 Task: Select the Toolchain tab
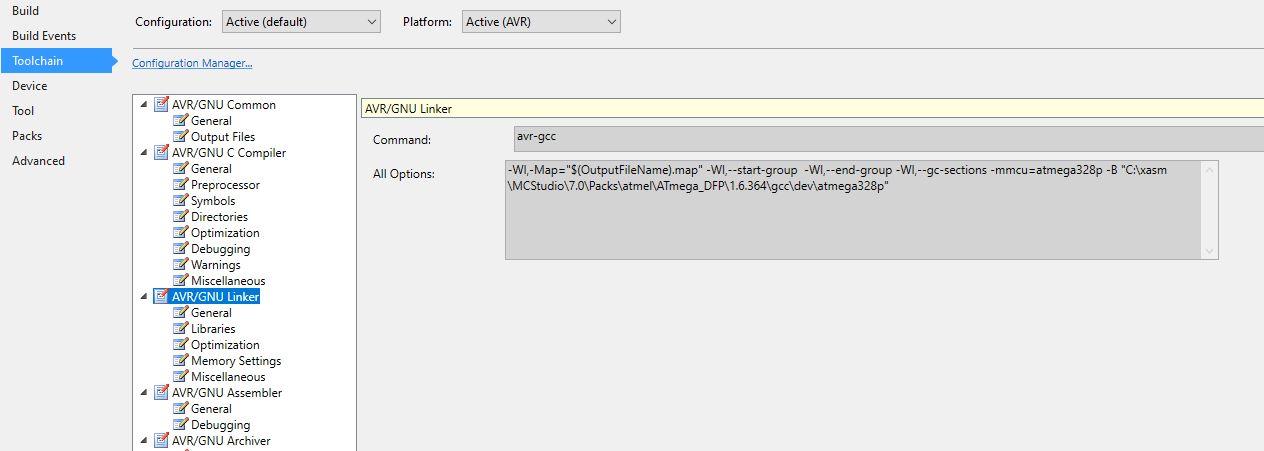57,61
